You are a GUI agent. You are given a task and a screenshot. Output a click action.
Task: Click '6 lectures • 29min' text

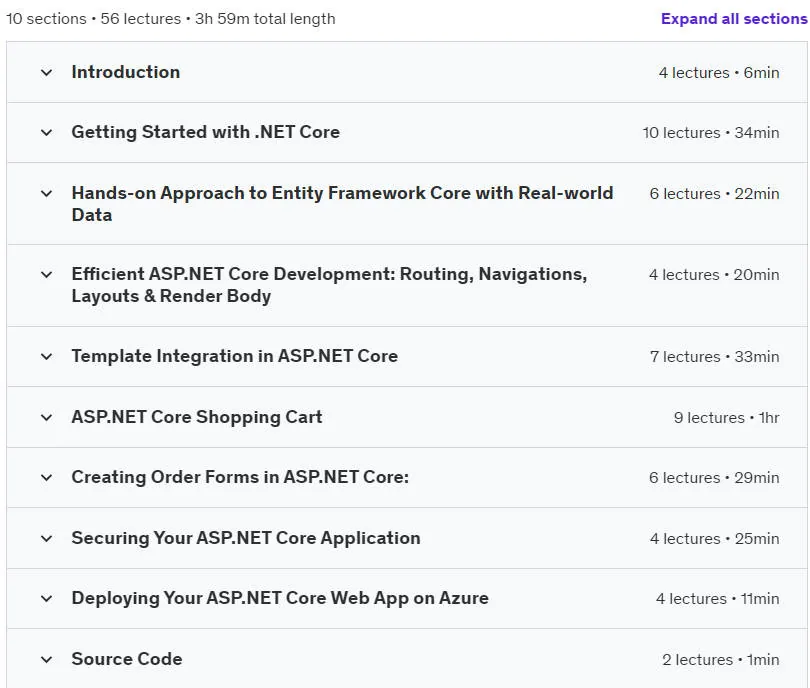[x=714, y=478]
